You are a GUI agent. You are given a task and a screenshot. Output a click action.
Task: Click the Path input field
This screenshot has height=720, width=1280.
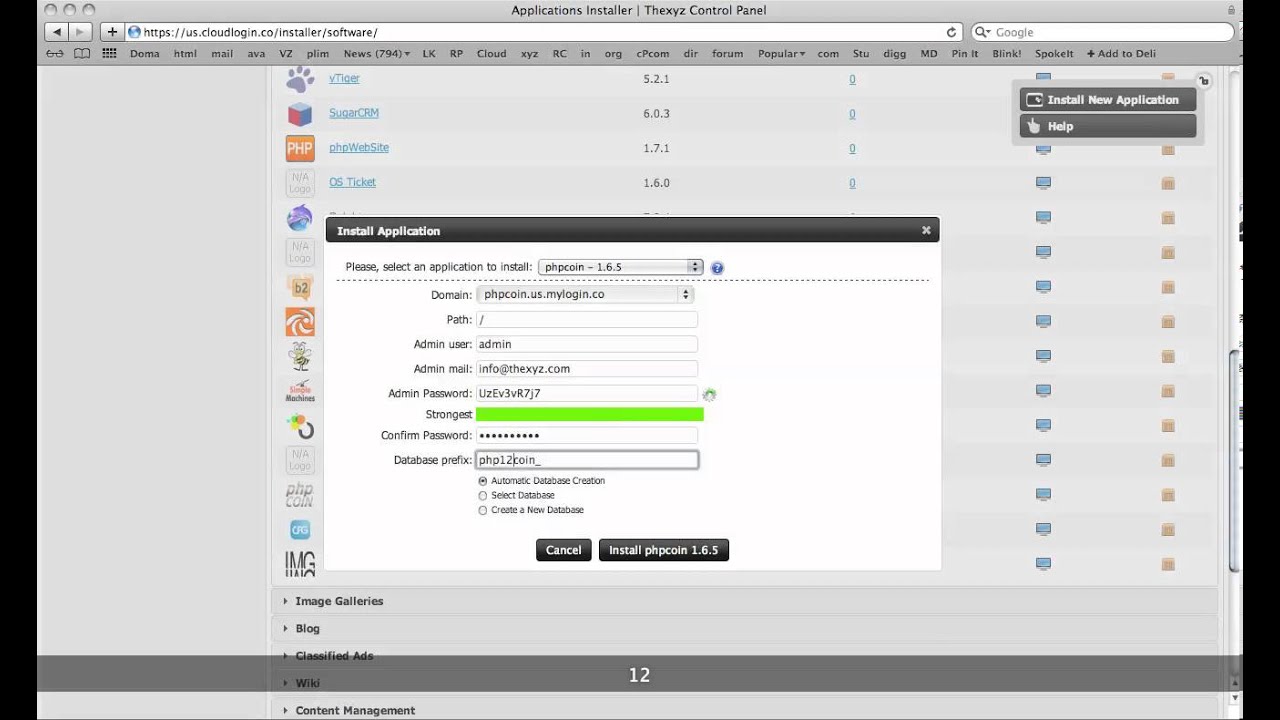587,320
